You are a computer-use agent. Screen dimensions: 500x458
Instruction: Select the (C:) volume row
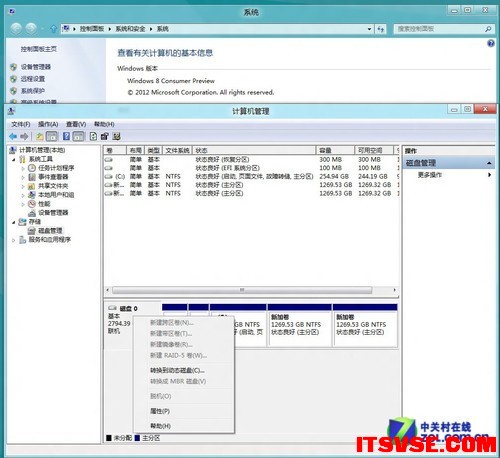[252, 176]
